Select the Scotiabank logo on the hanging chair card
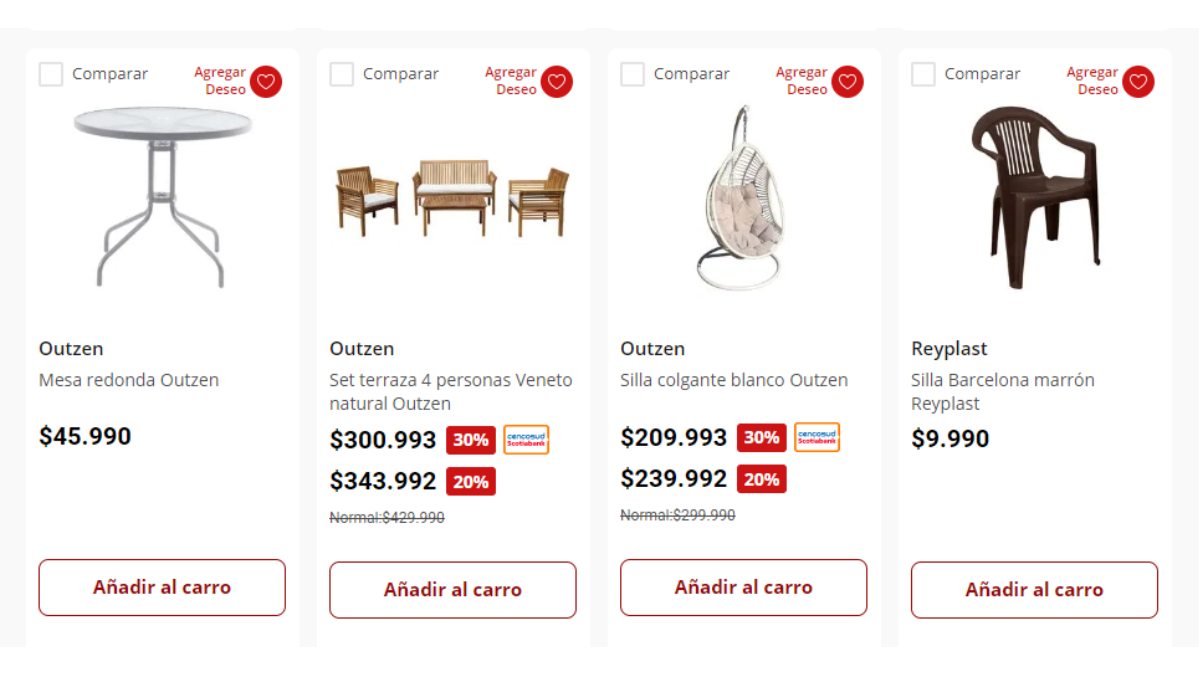 tap(816, 438)
